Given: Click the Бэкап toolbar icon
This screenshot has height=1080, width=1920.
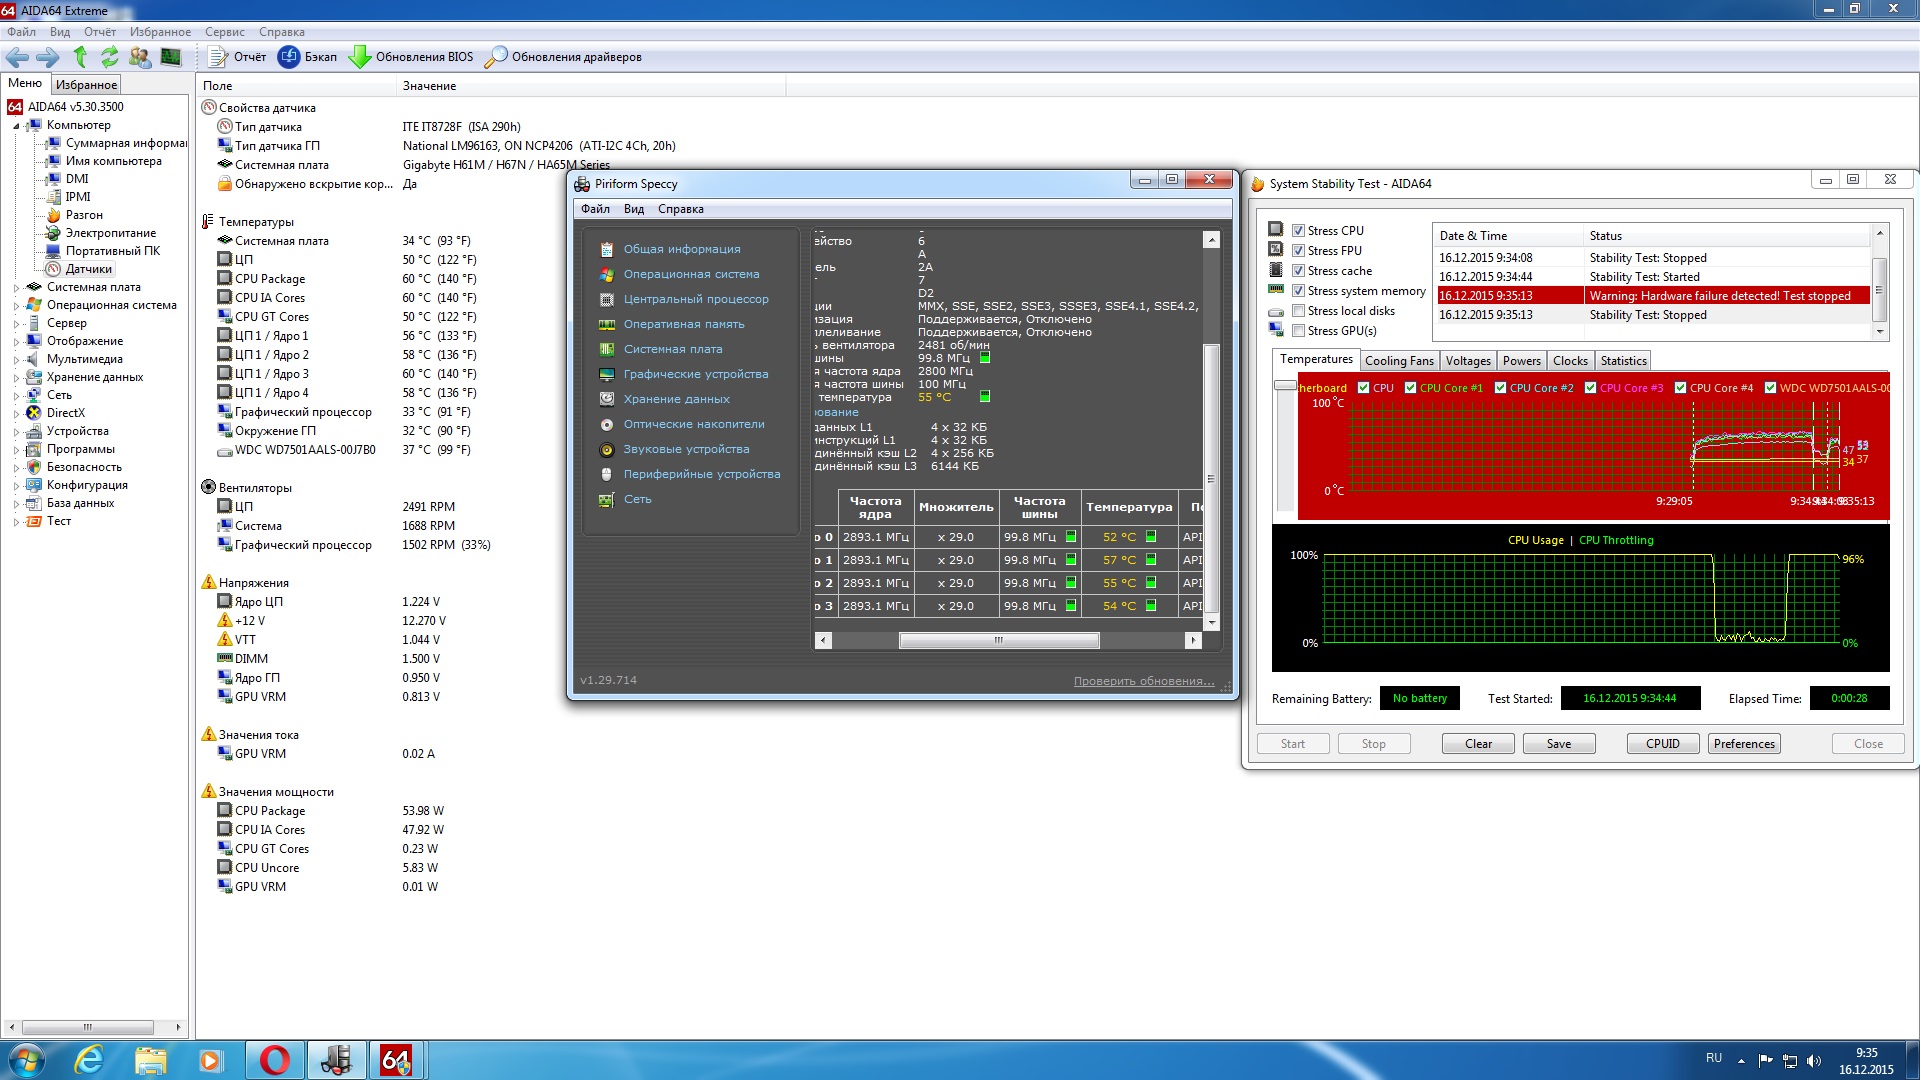Looking at the screenshot, I should pos(289,57).
